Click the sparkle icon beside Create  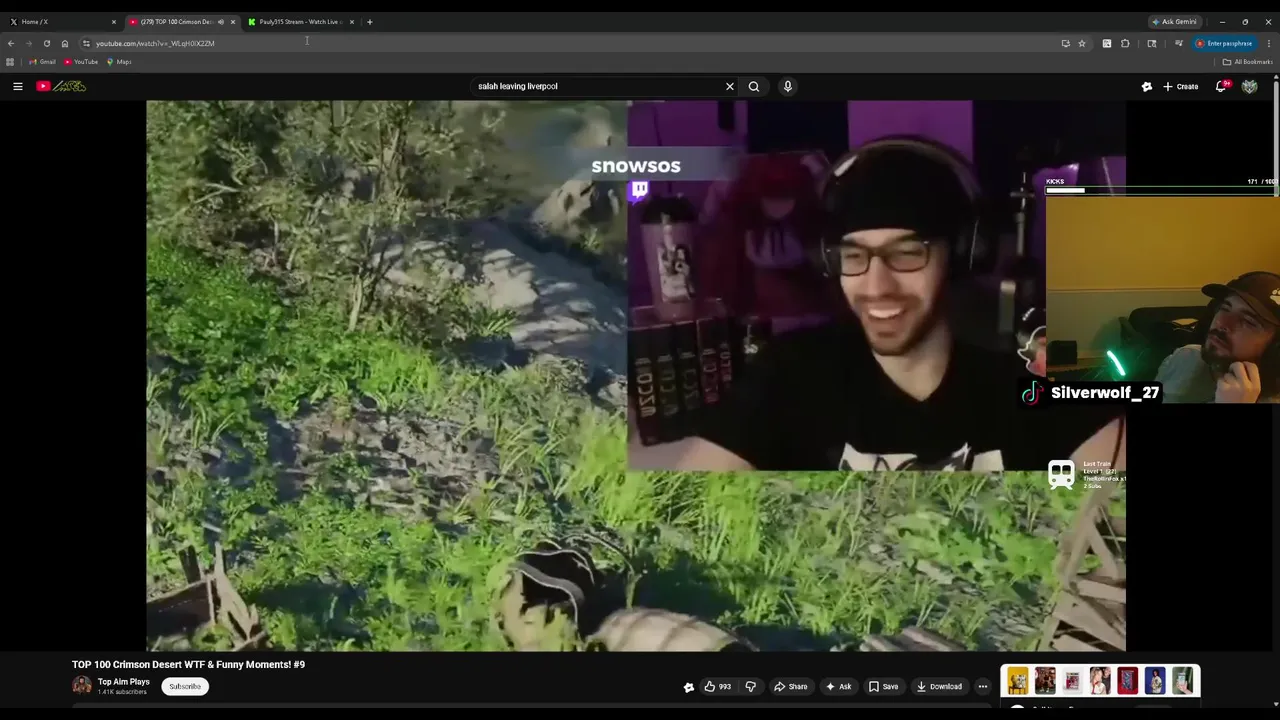(1147, 86)
